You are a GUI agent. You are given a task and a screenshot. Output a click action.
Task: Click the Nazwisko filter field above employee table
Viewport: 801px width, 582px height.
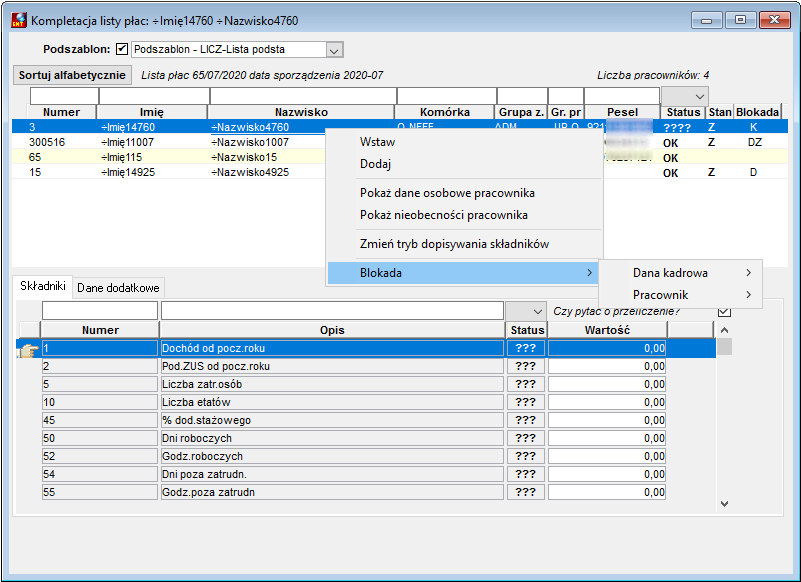[303, 96]
